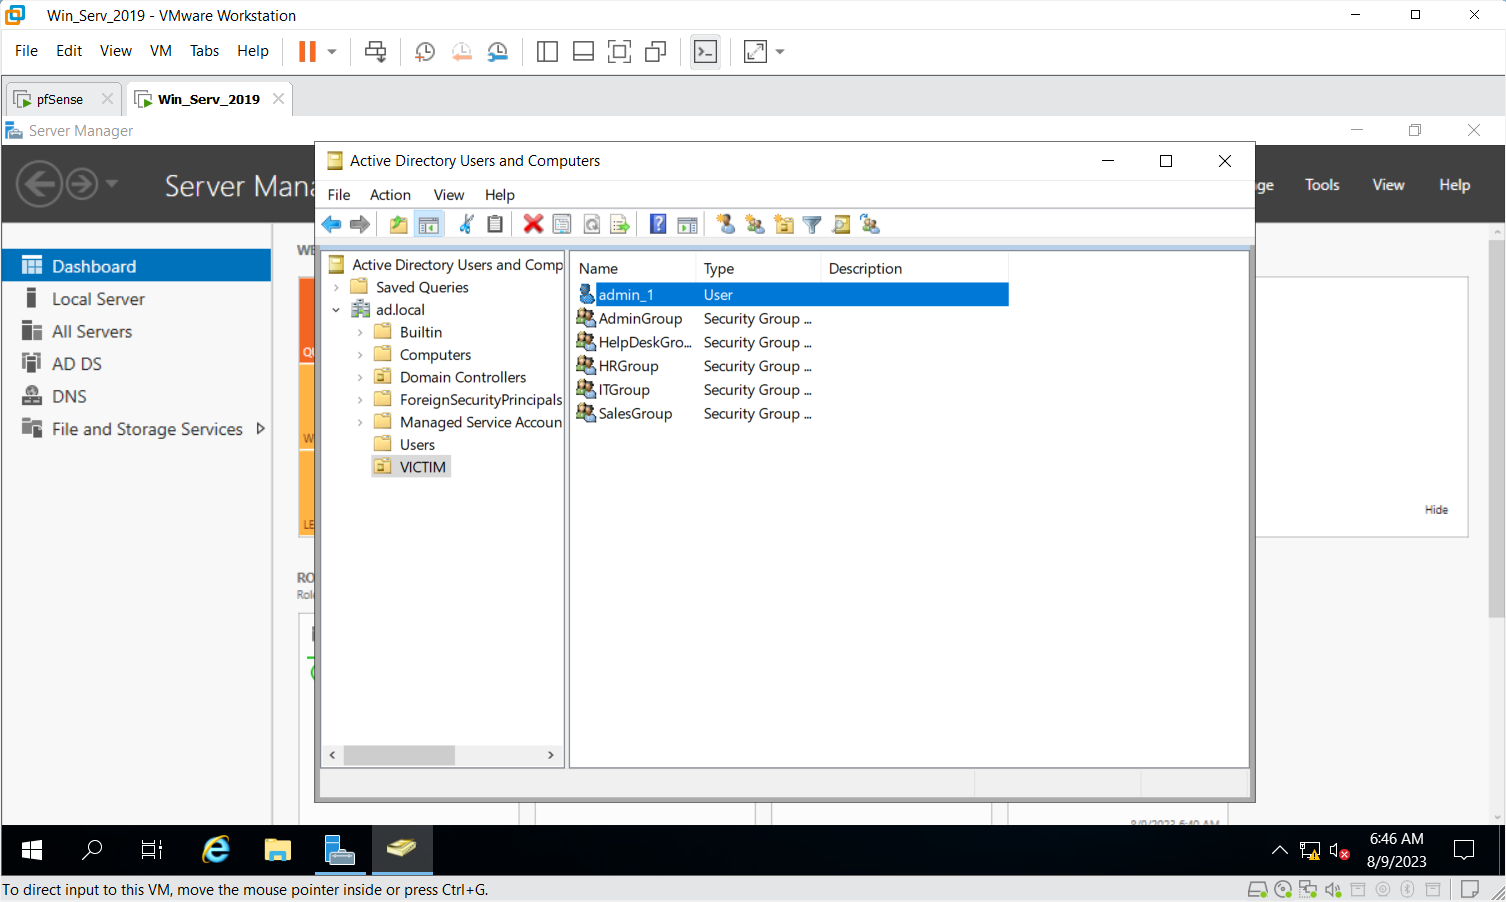Open the ADUC View menu
Image resolution: width=1506 pixels, height=902 pixels.
click(x=448, y=195)
